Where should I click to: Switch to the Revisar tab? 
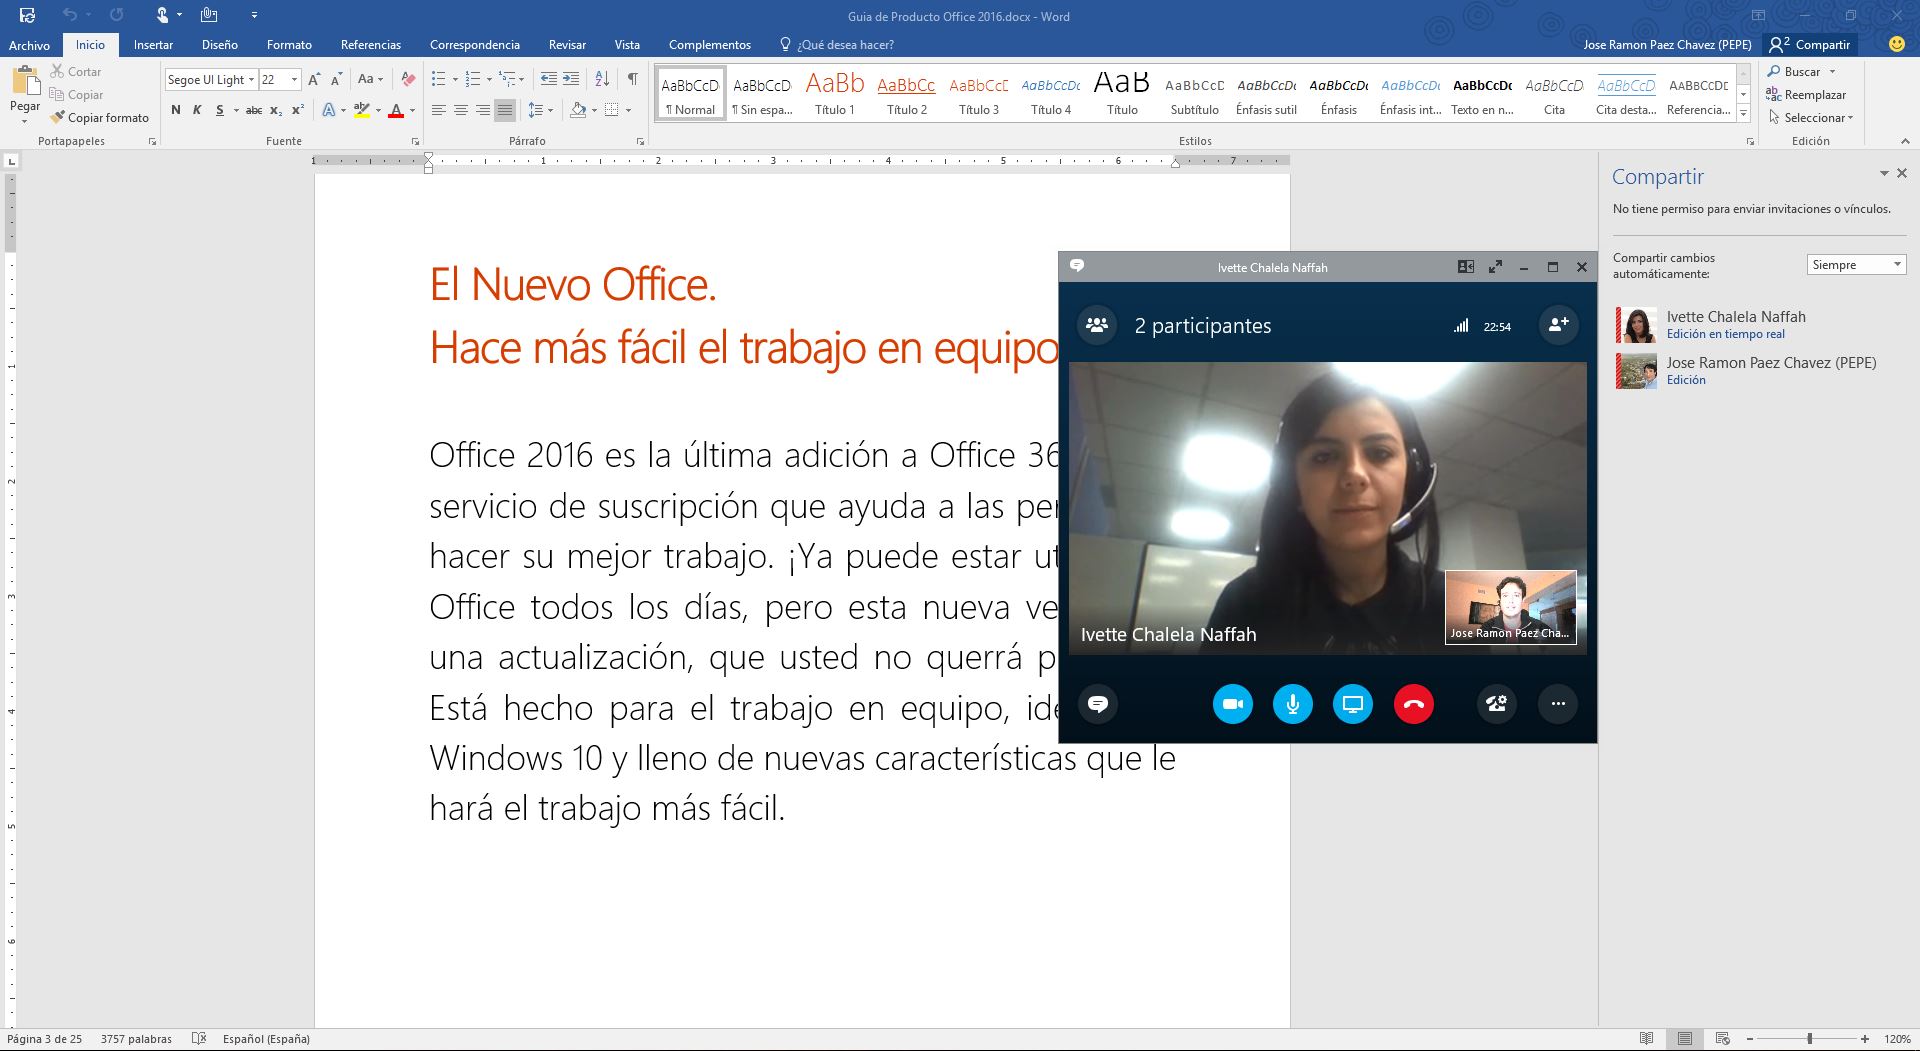click(567, 45)
